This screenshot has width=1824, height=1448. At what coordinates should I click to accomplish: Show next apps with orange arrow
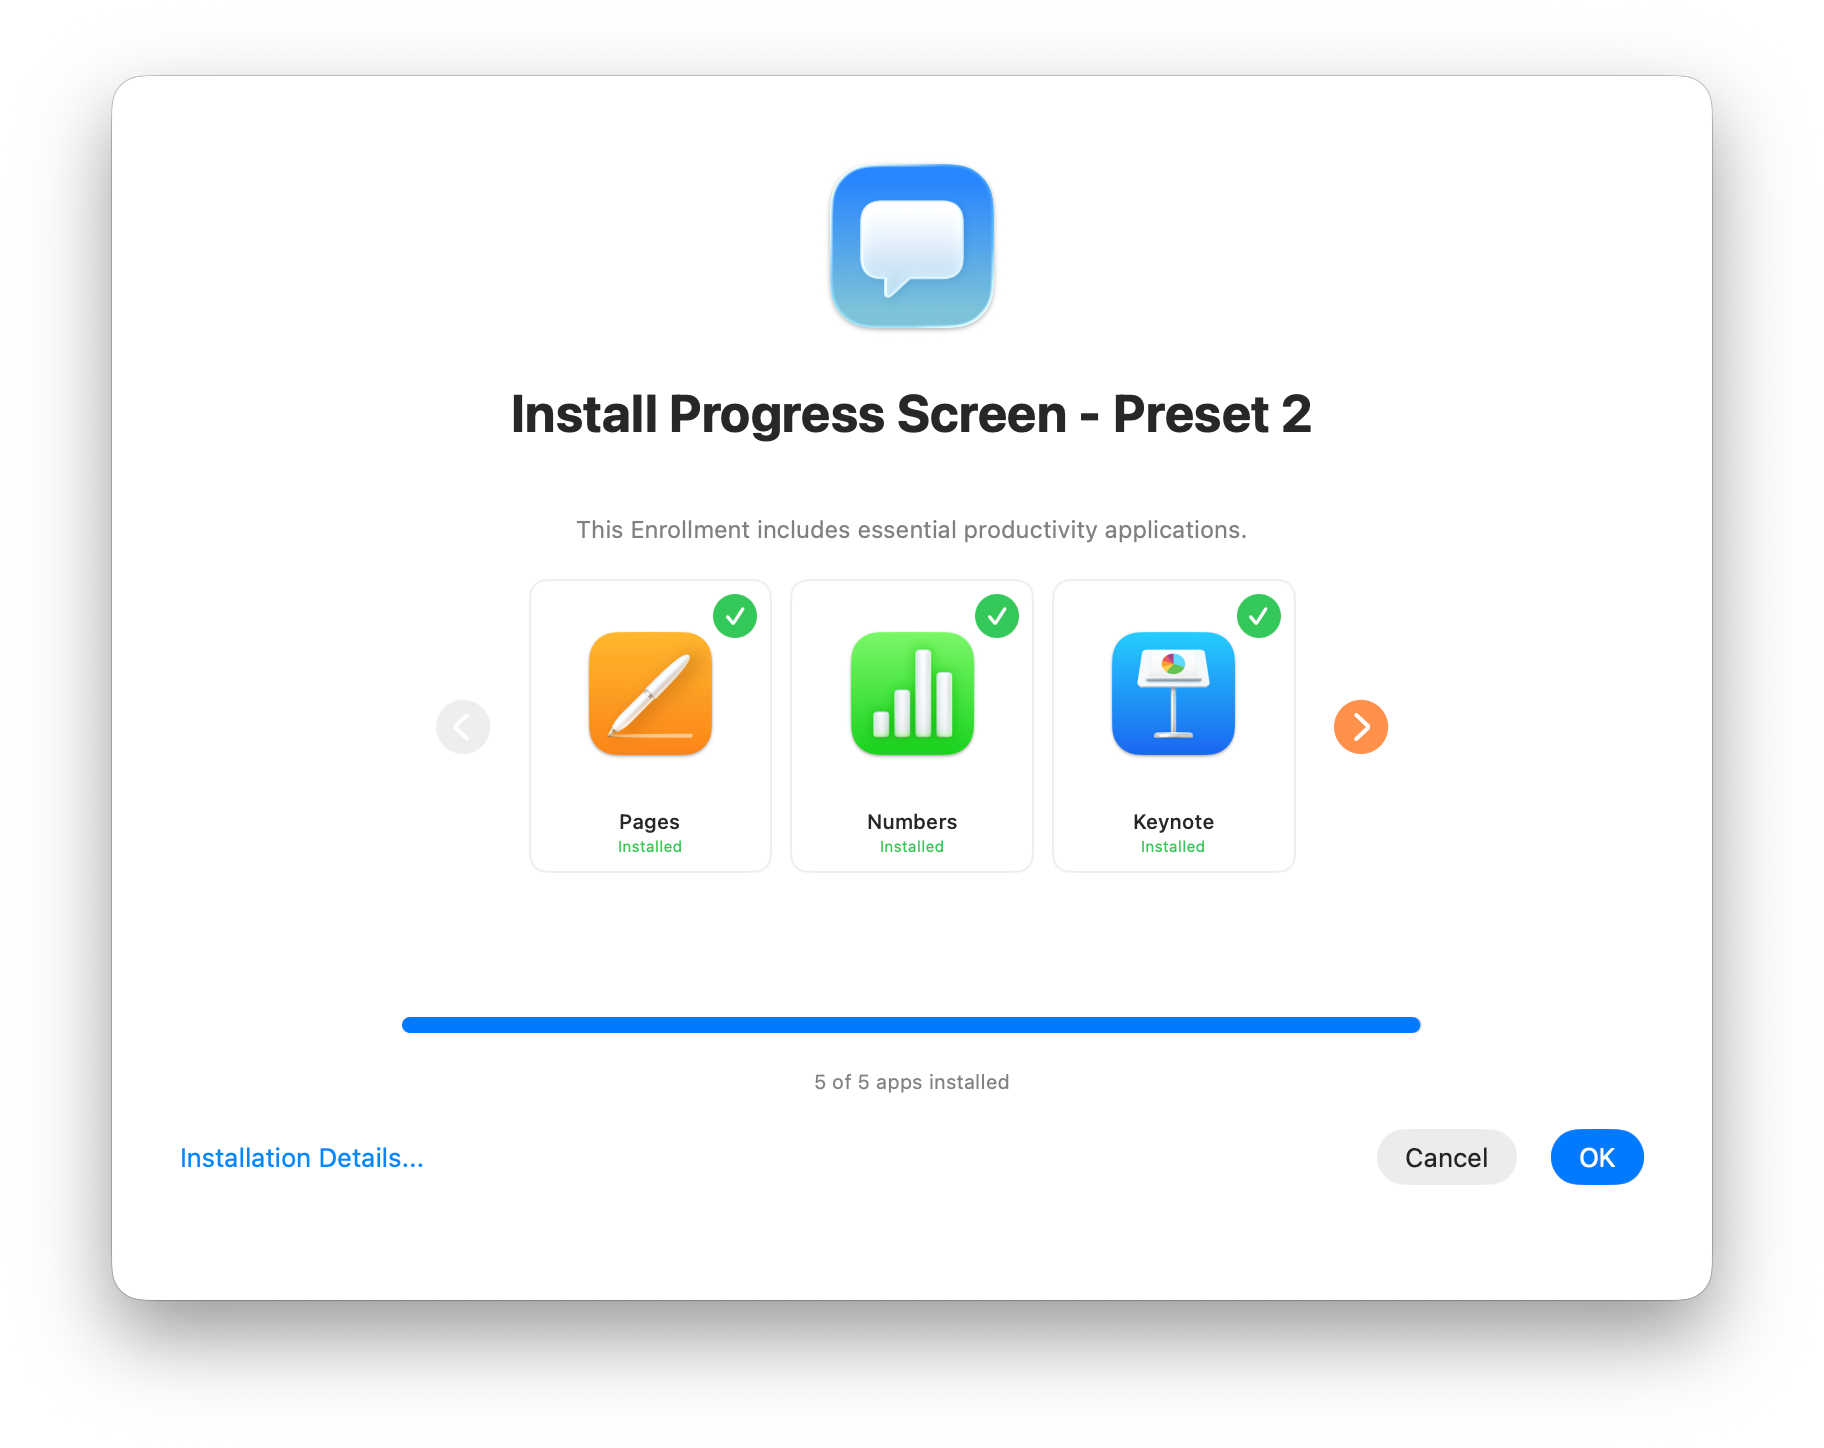(1361, 727)
